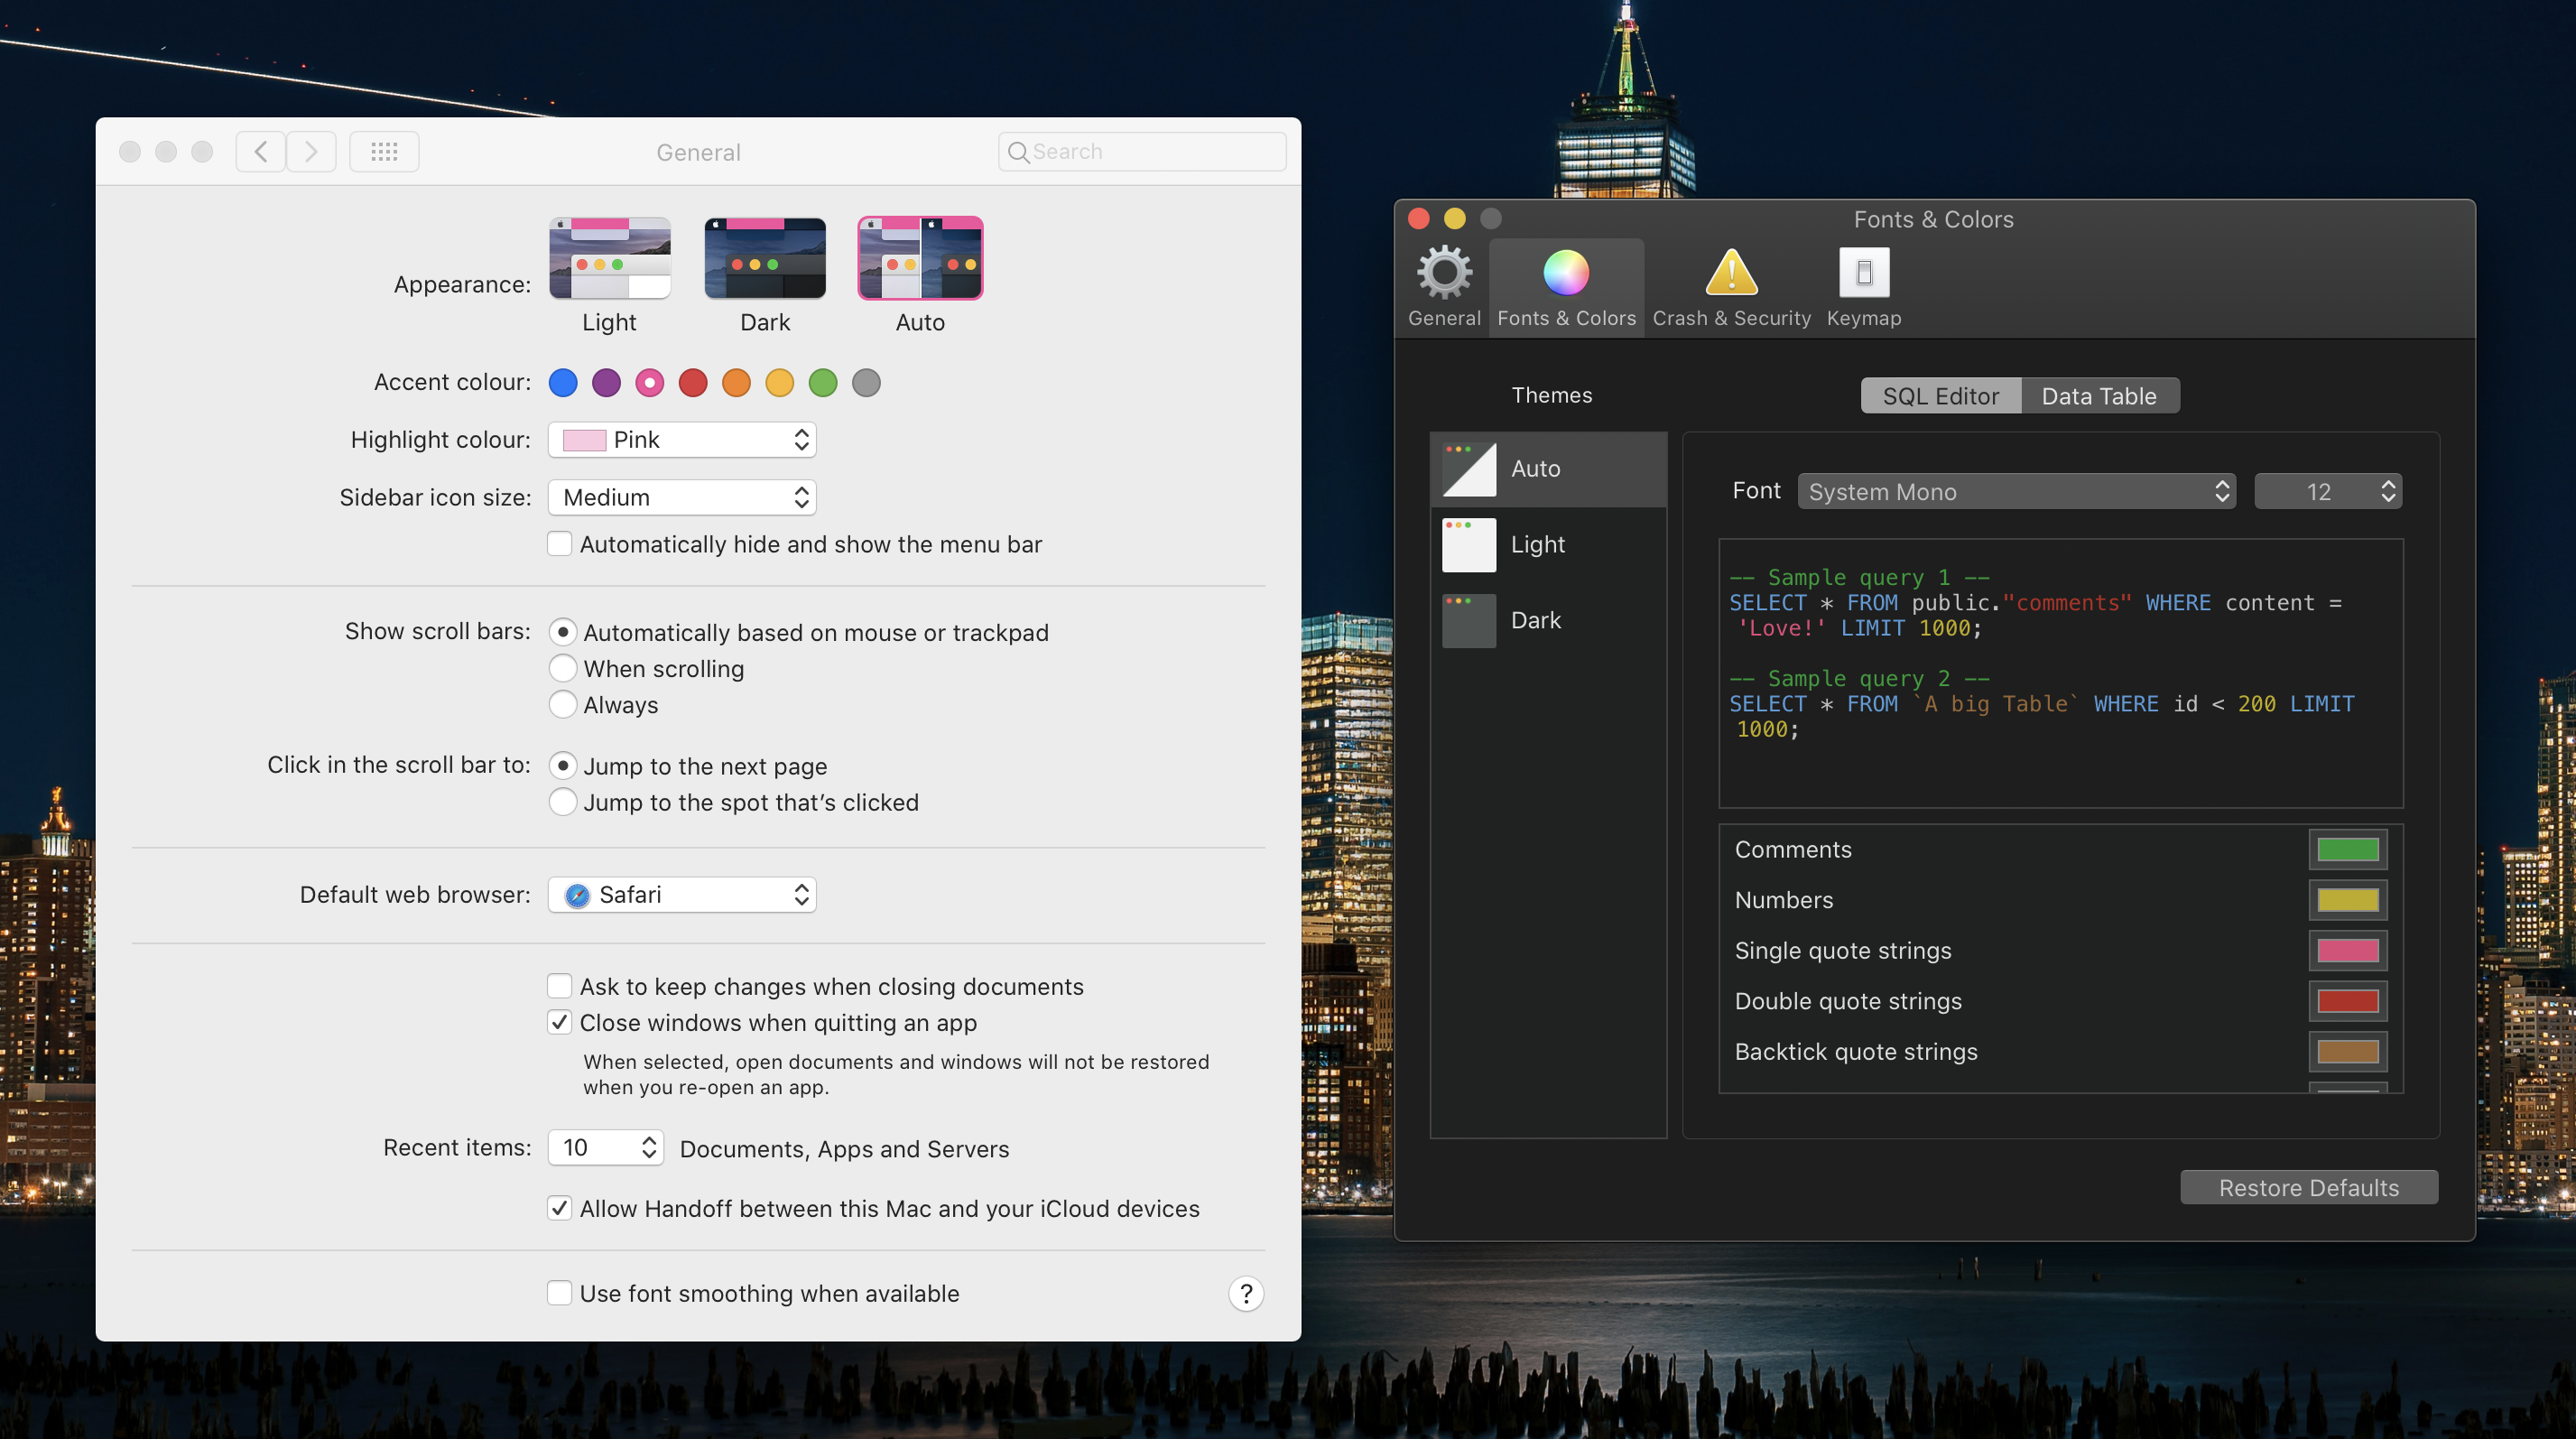
Task: Enable Ask to keep changes checkbox
Action: (x=560, y=986)
